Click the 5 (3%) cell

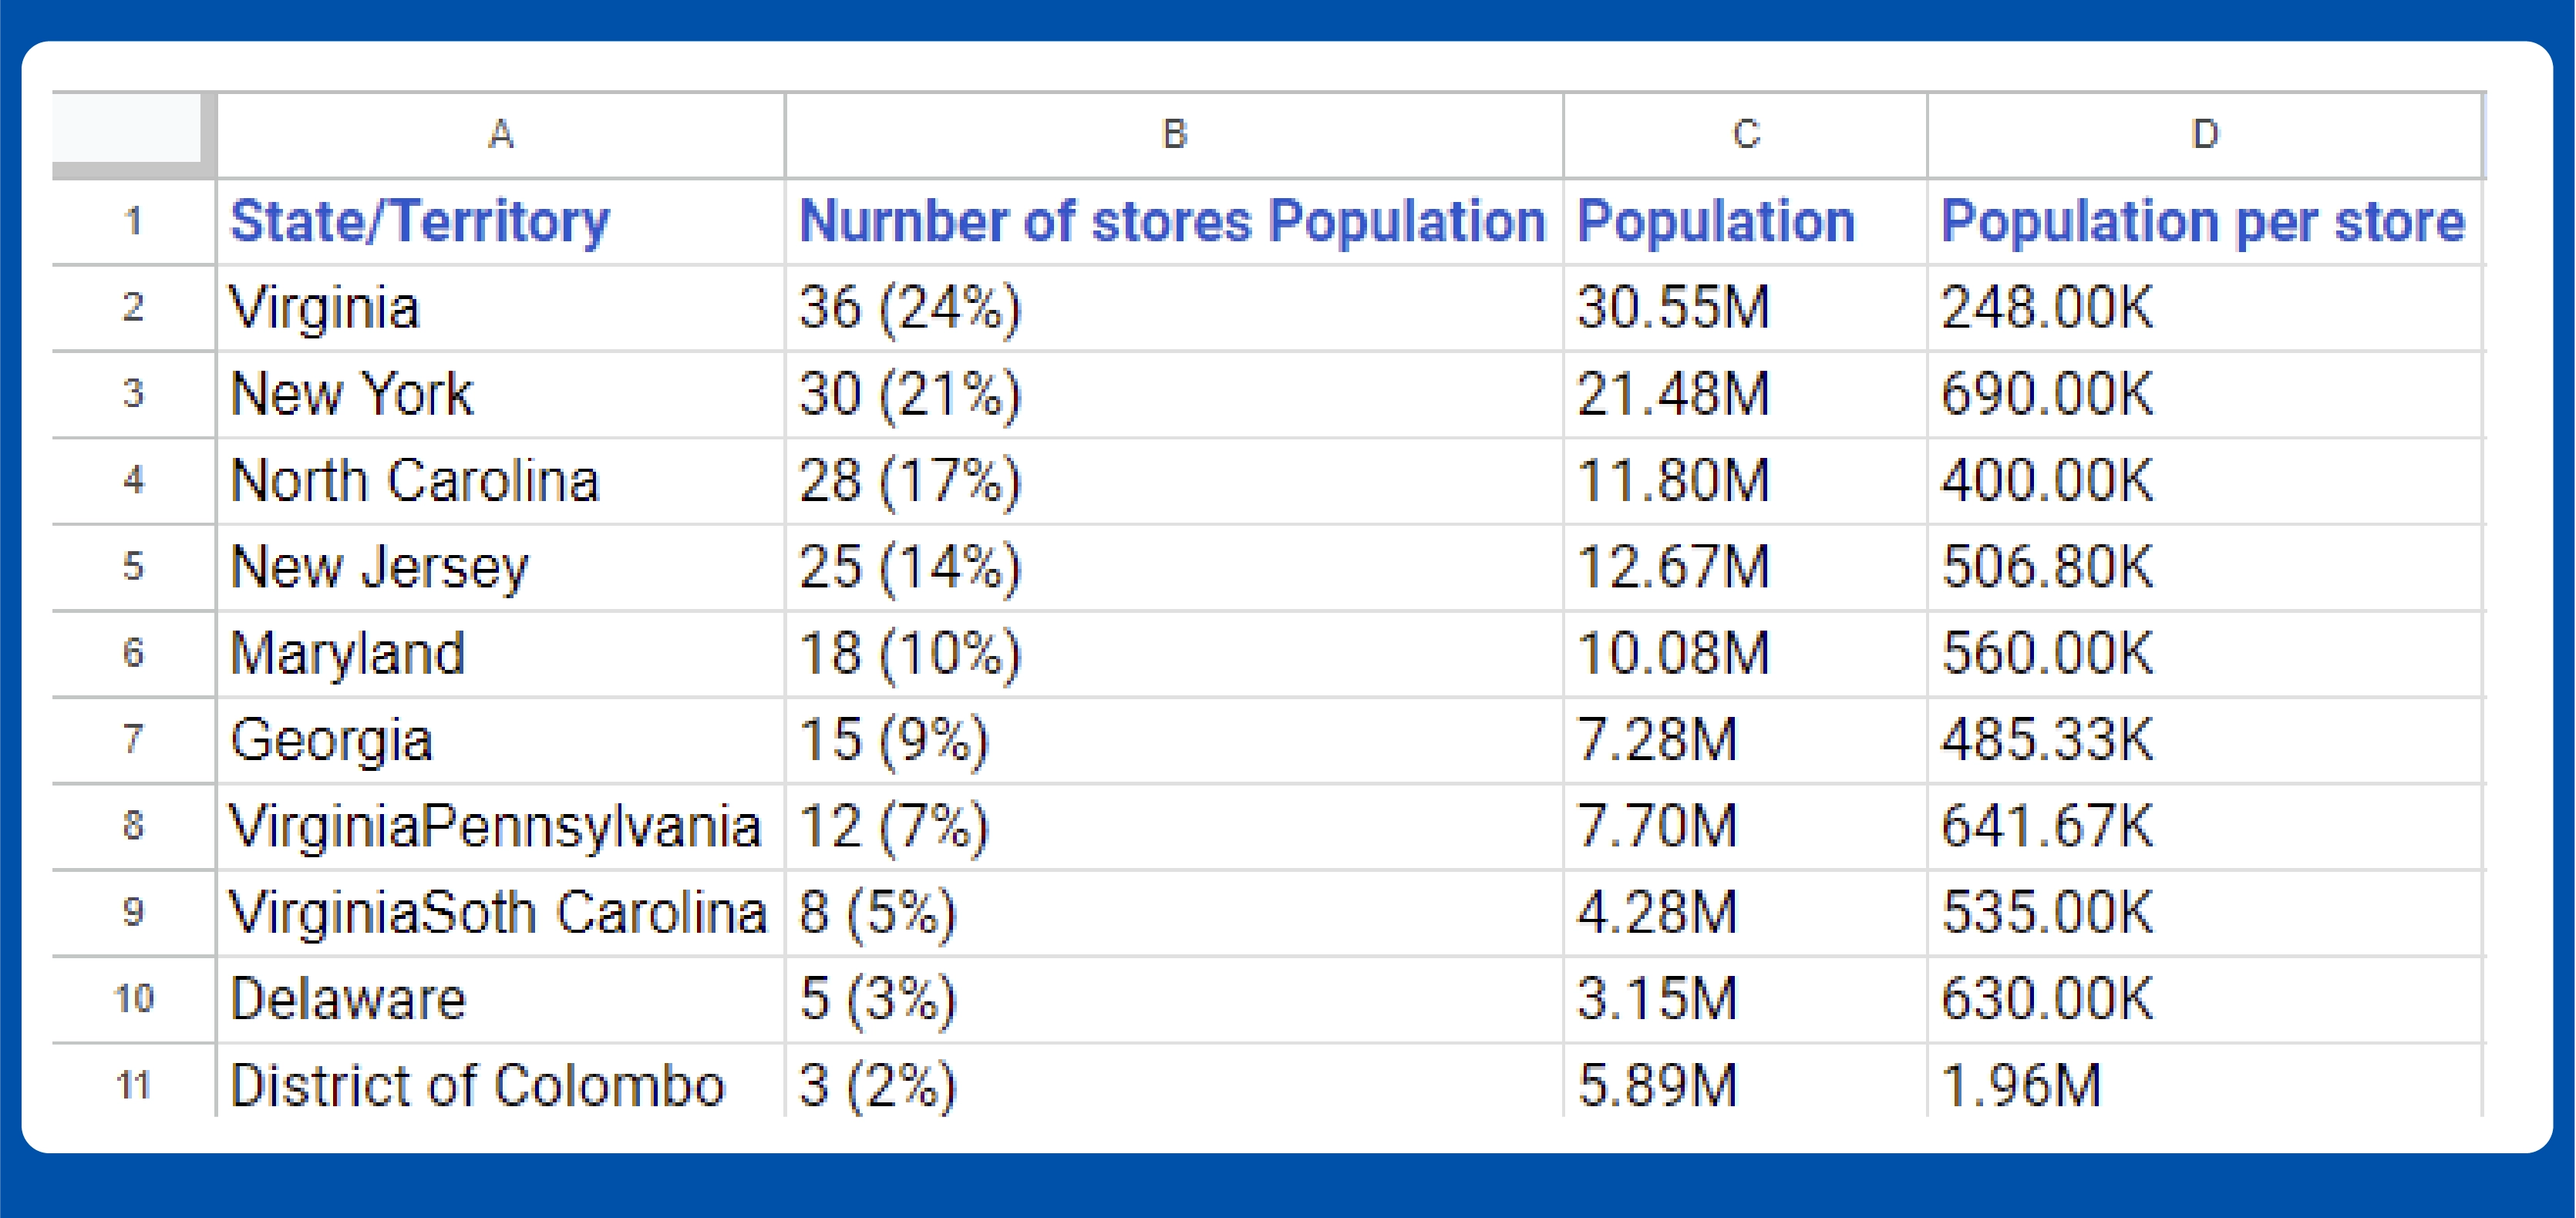(x=1175, y=1000)
